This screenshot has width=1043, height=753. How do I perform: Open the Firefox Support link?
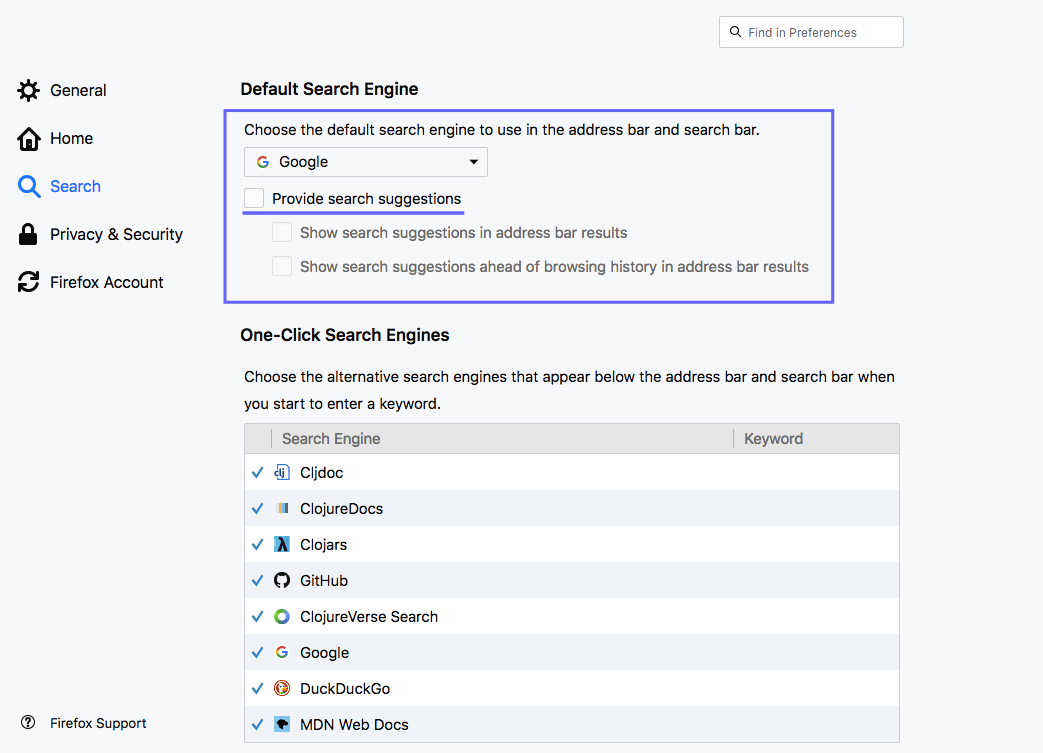click(x=98, y=723)
